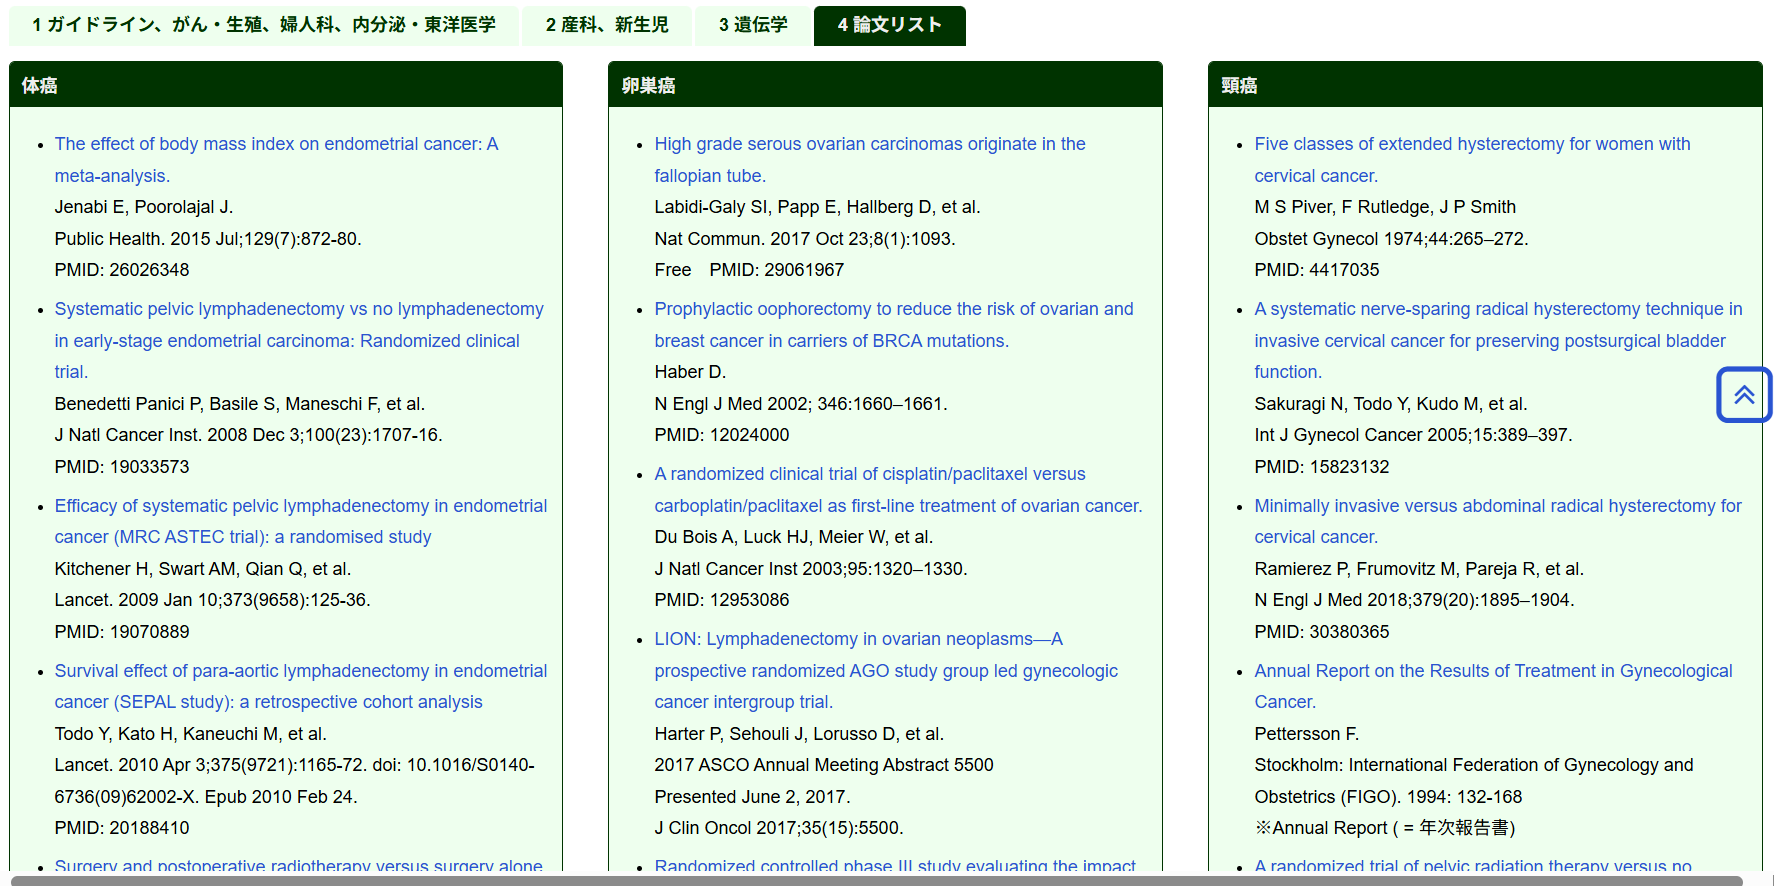Click the horizontal scrollbar at the page bottom
Viewport: 1774px width, 886px height.
coord(876,881)
